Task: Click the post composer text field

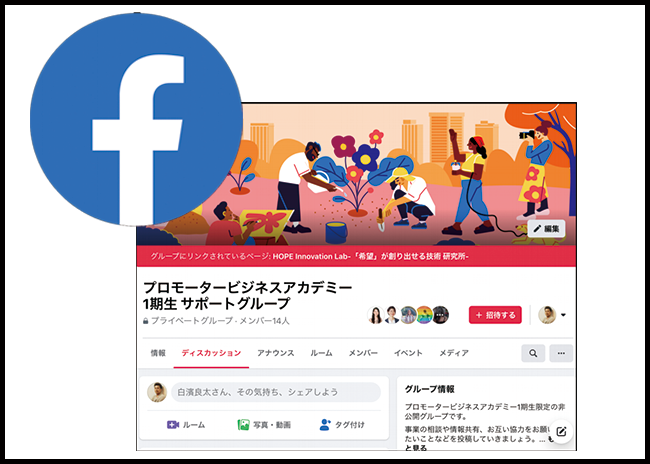Action: [276, 392]
